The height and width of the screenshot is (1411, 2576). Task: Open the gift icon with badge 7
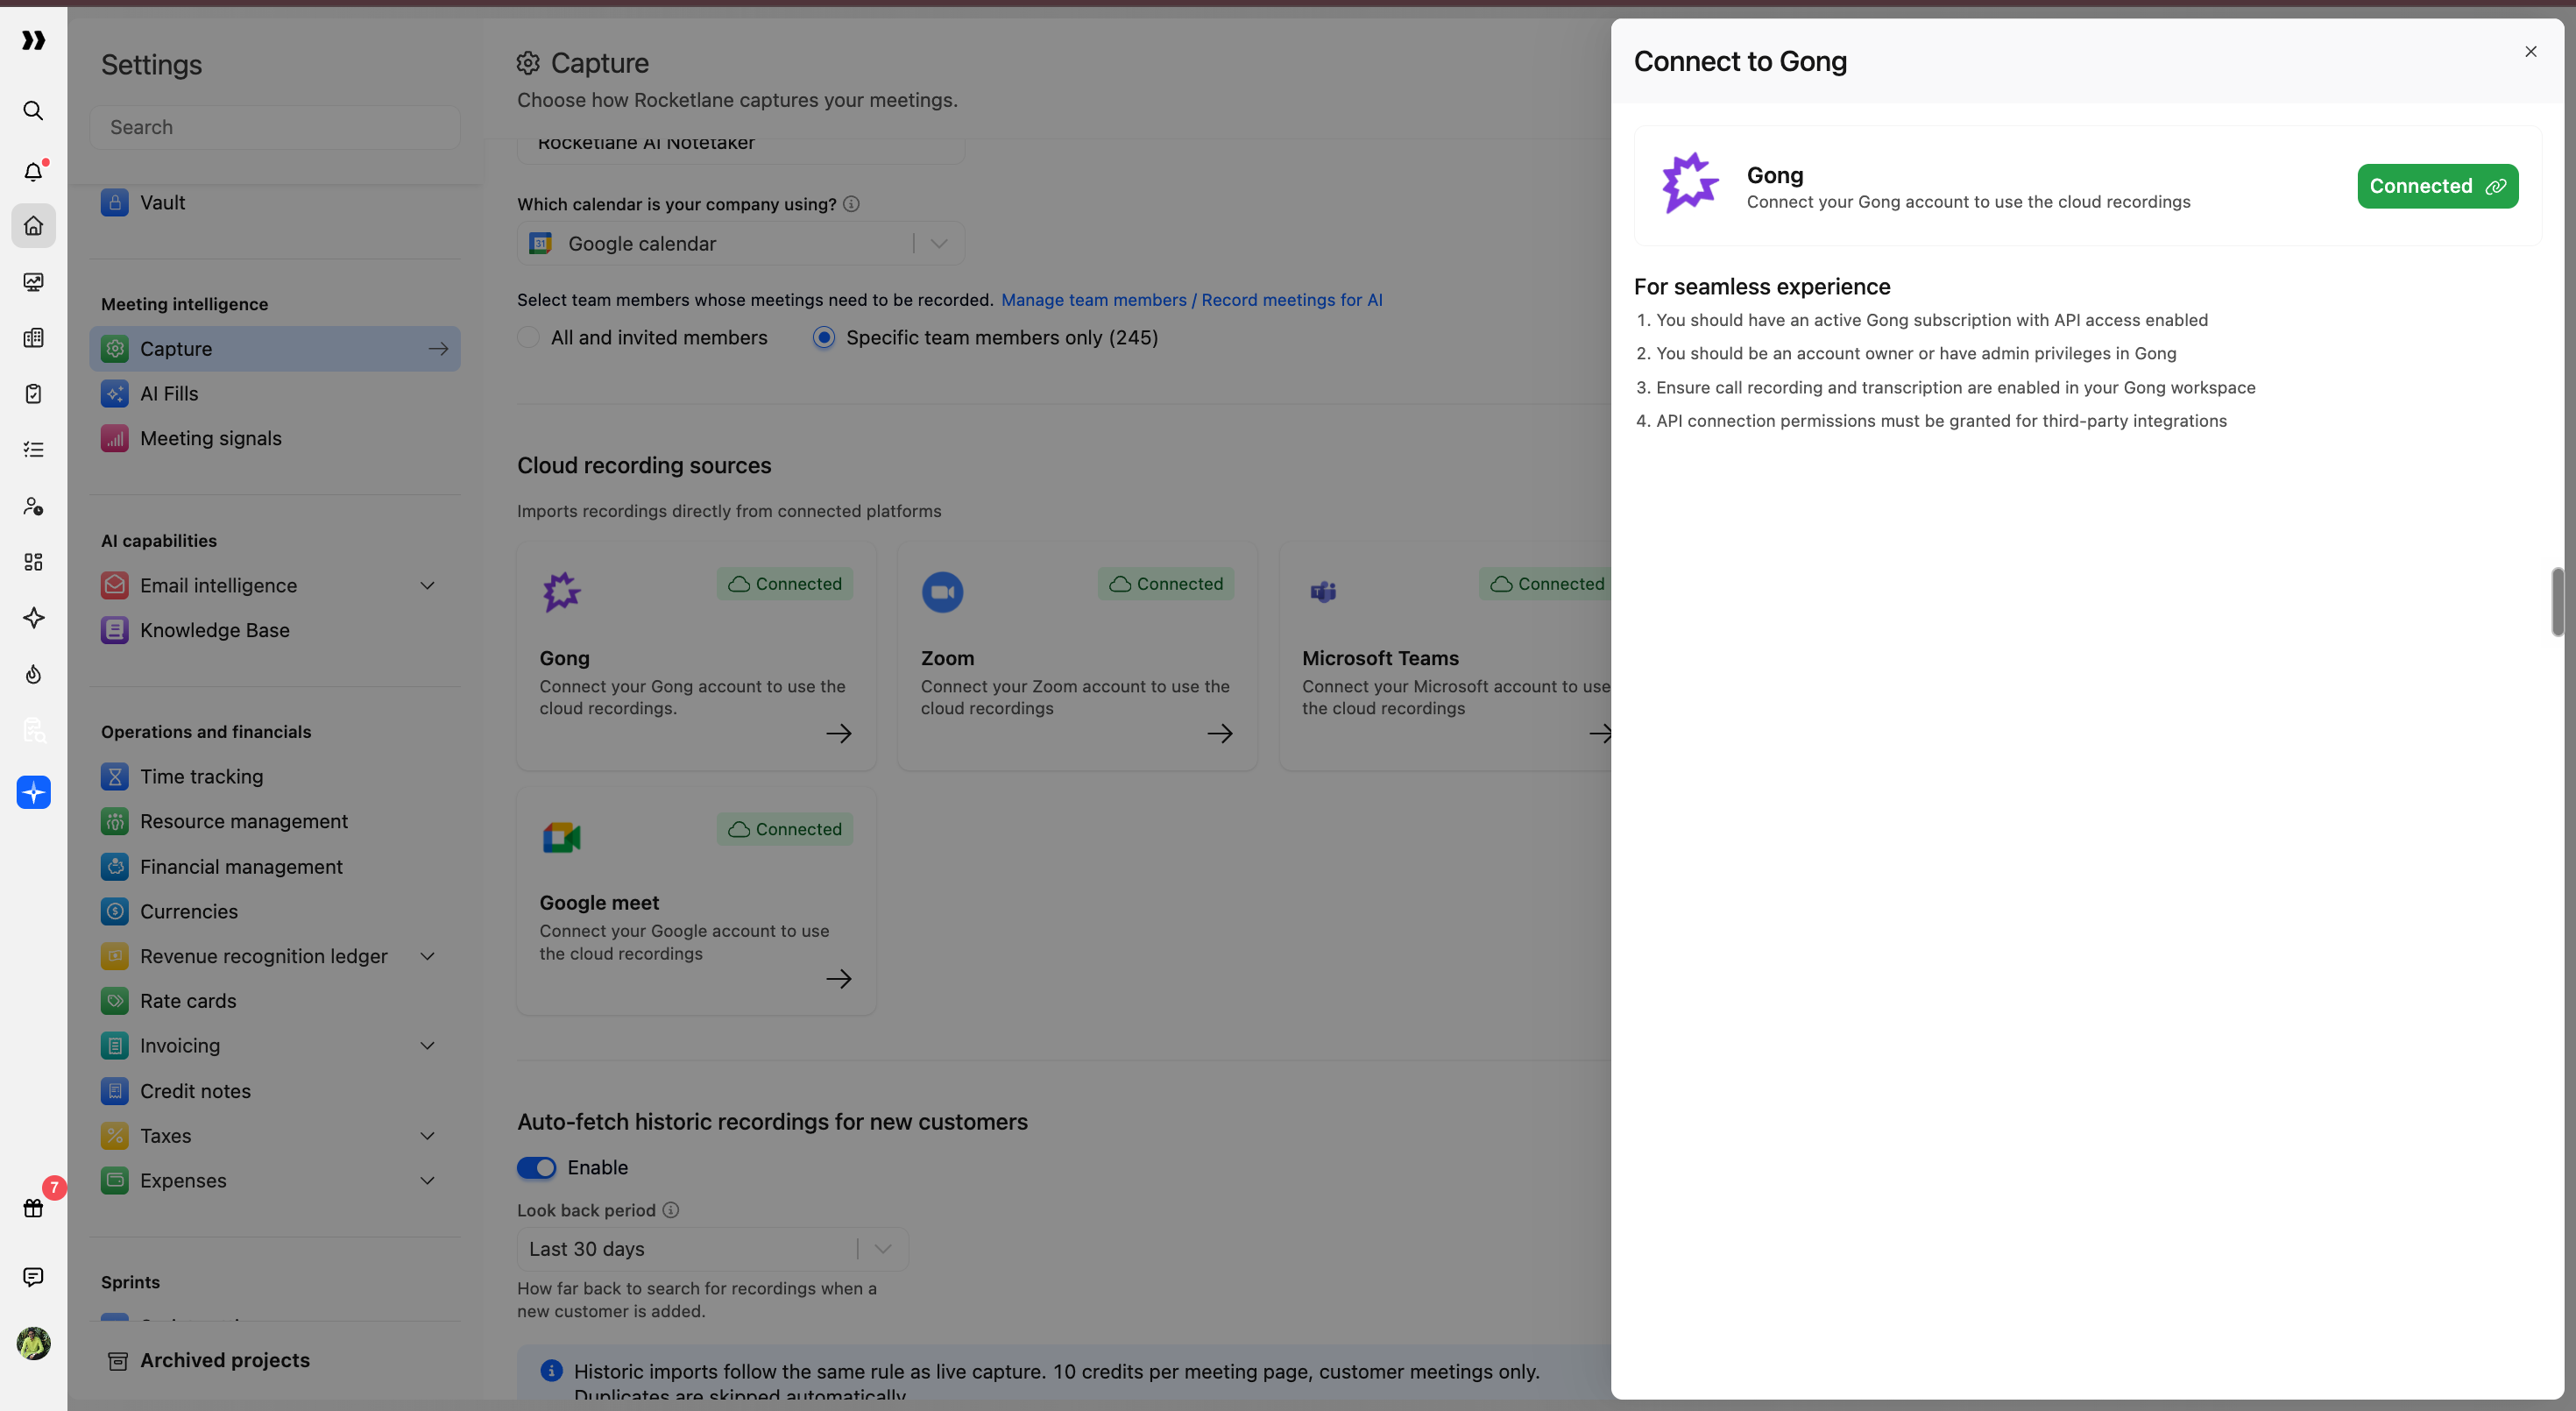tap(33, 1208)
